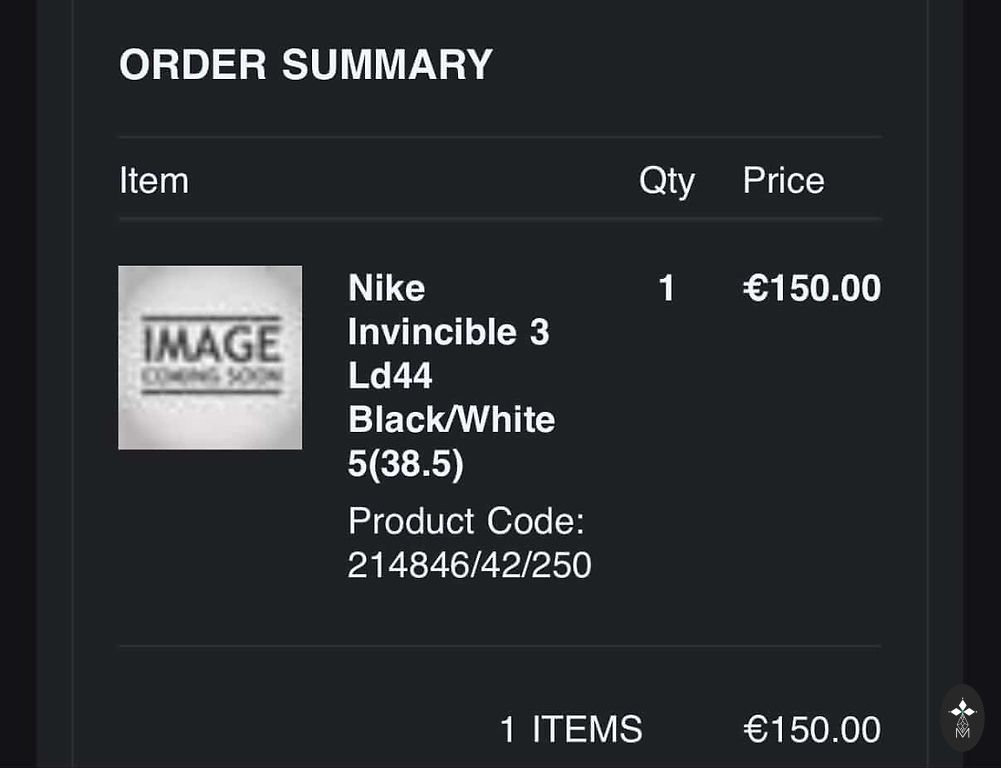Screen dimensions: 1001x768
Task: Click the item row price €150.00
Action: coord(812,289)
